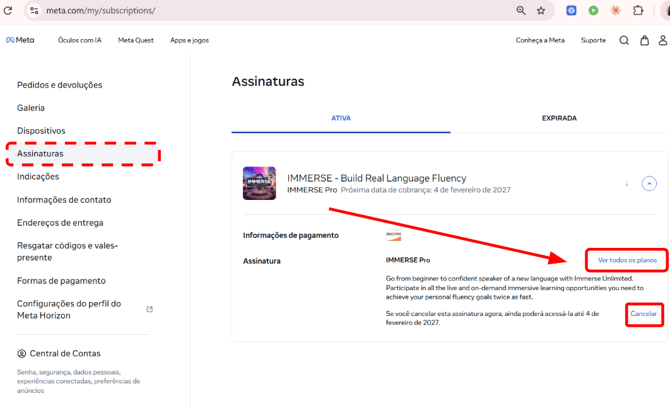This screenshot has height=408, width=670.
Task: Go to Meta home via logo
Action: pos(20,40)
